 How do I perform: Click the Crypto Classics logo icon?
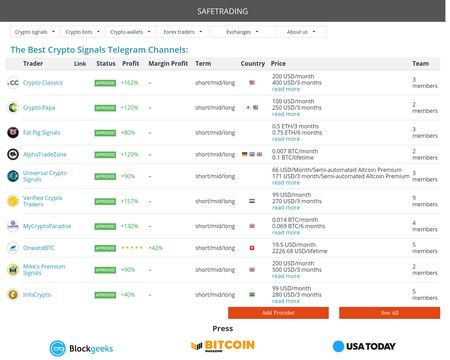(13, 82)
